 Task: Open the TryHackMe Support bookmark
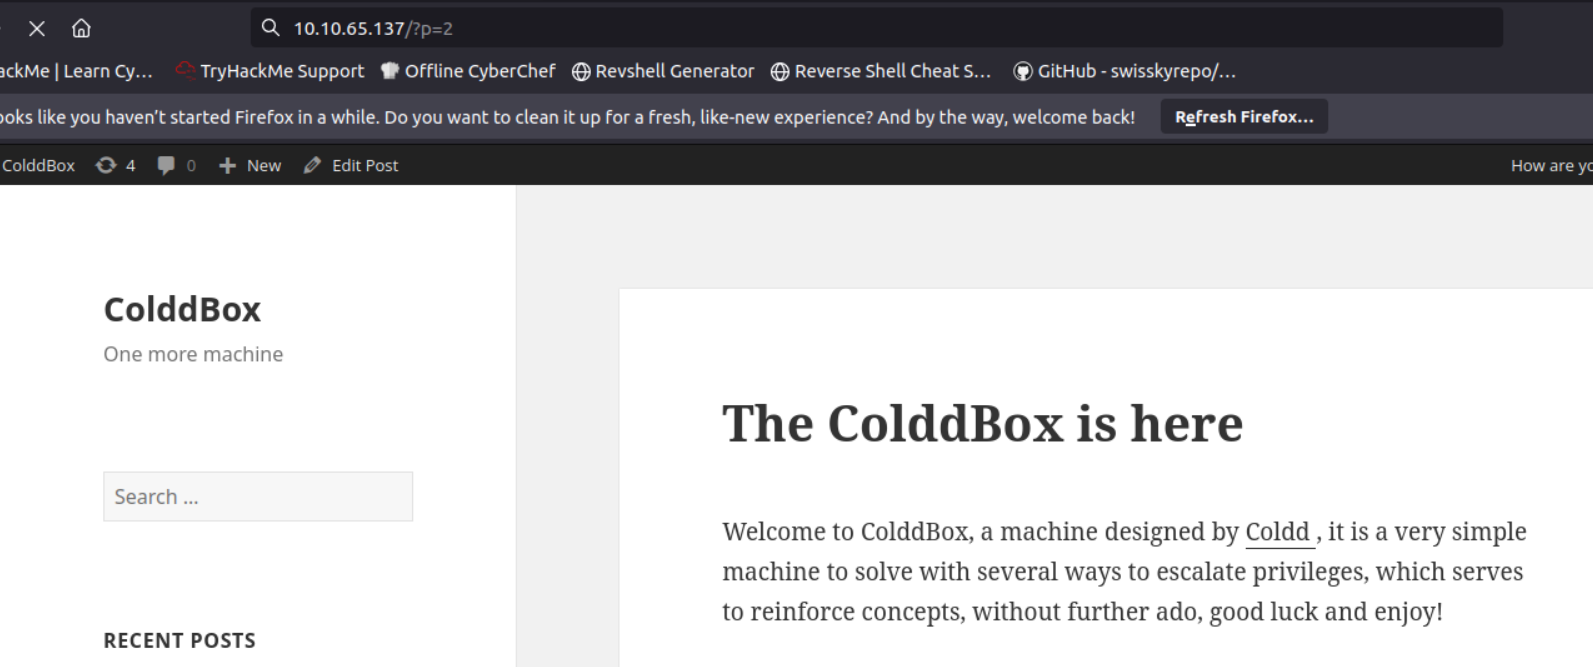(270, 71)
